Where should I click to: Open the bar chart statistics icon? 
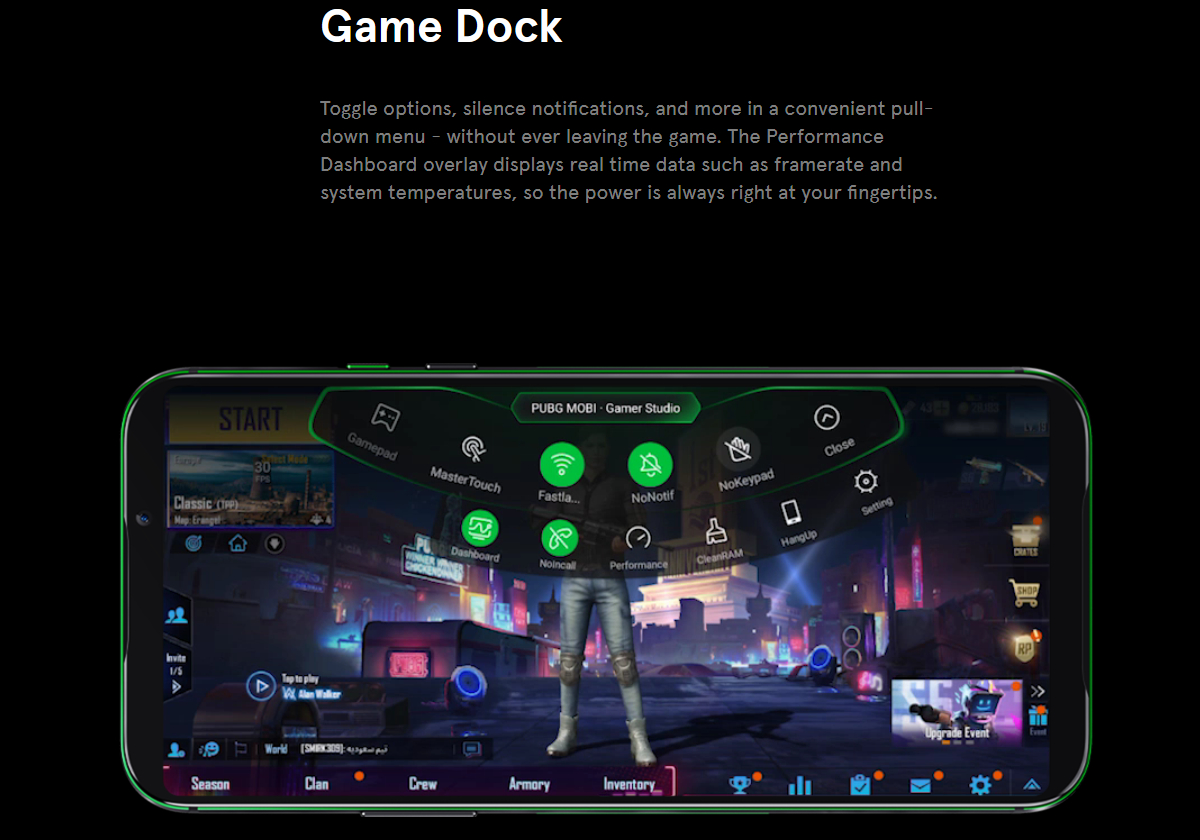800,785
